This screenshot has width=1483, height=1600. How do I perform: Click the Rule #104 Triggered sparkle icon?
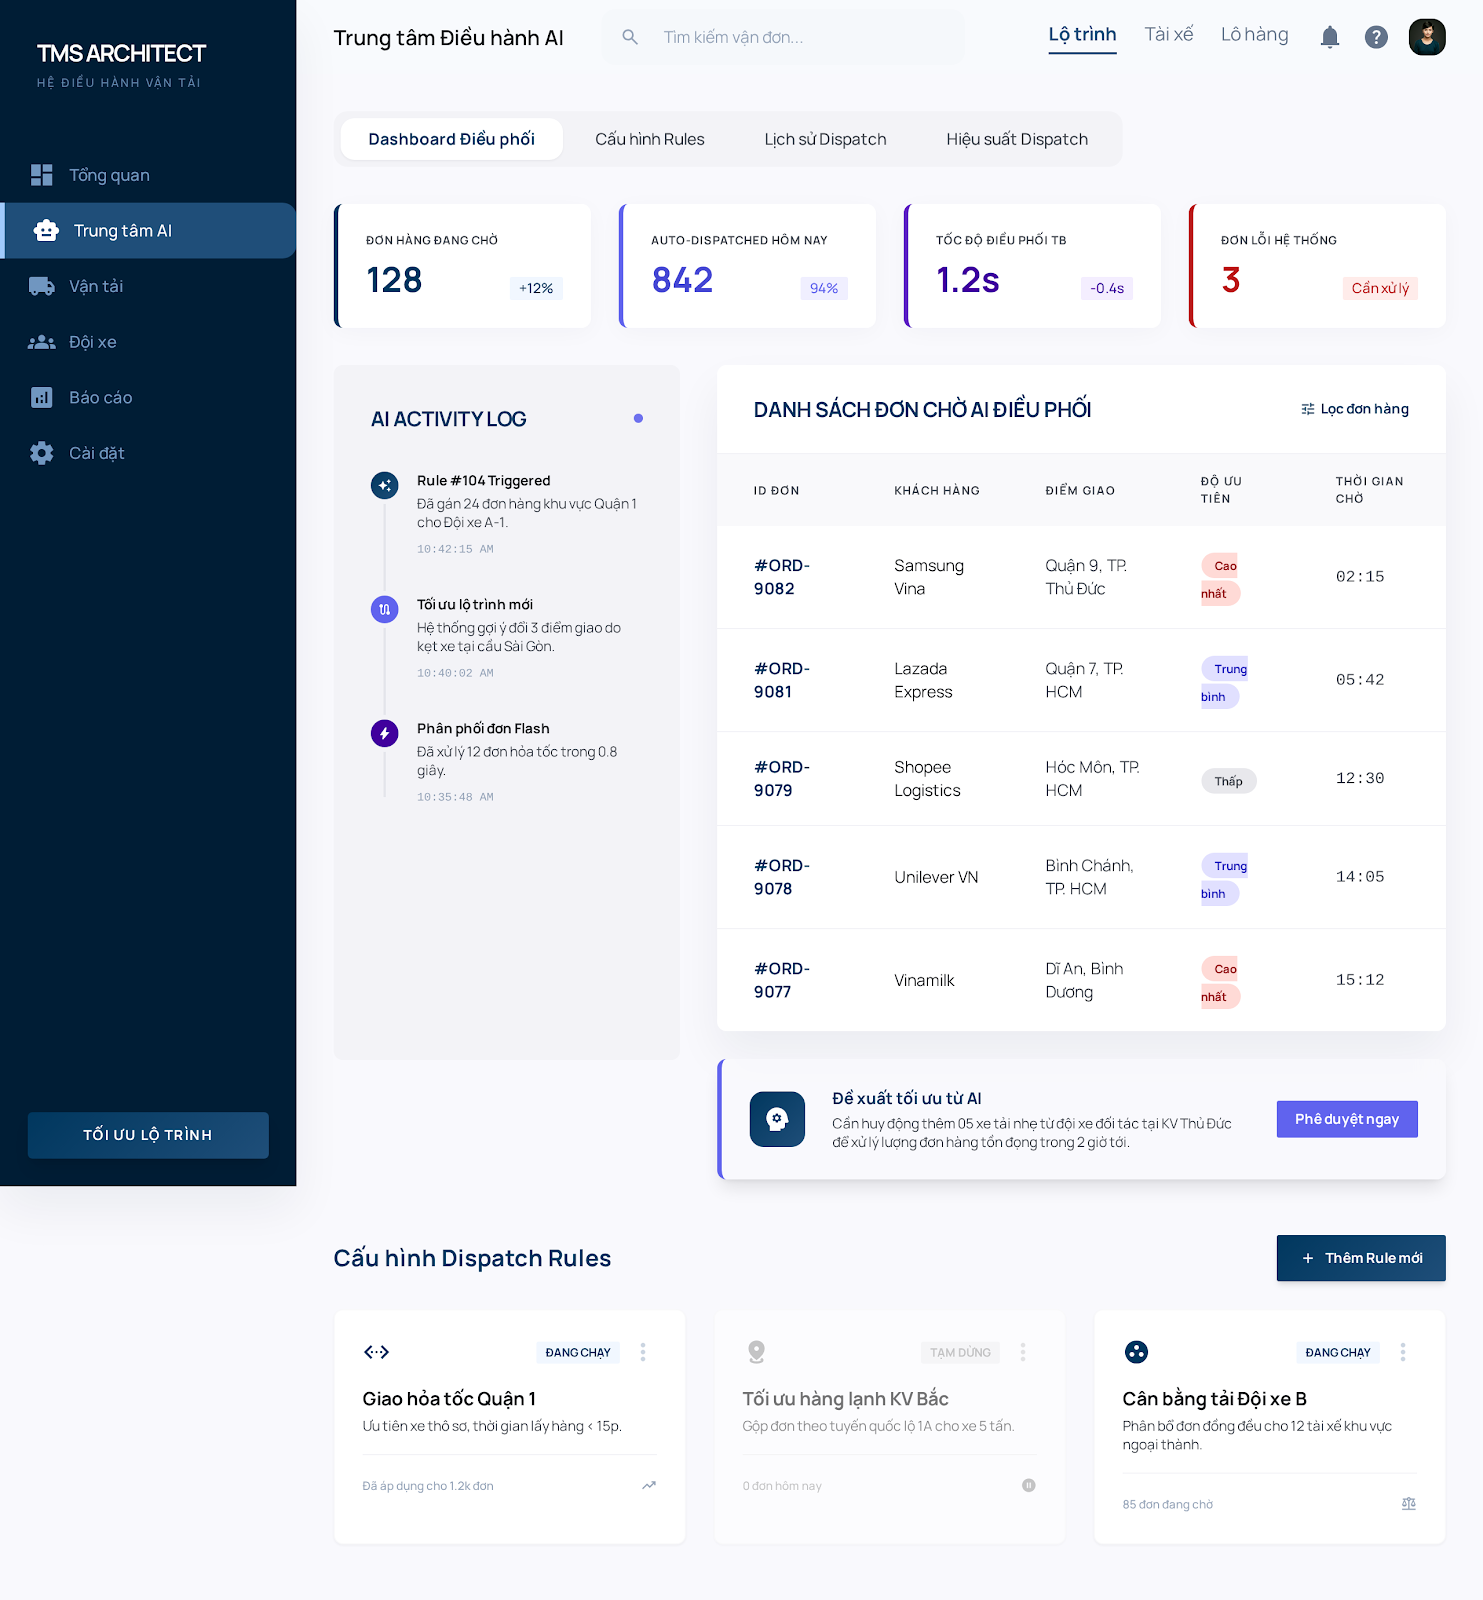coord(384,485)
